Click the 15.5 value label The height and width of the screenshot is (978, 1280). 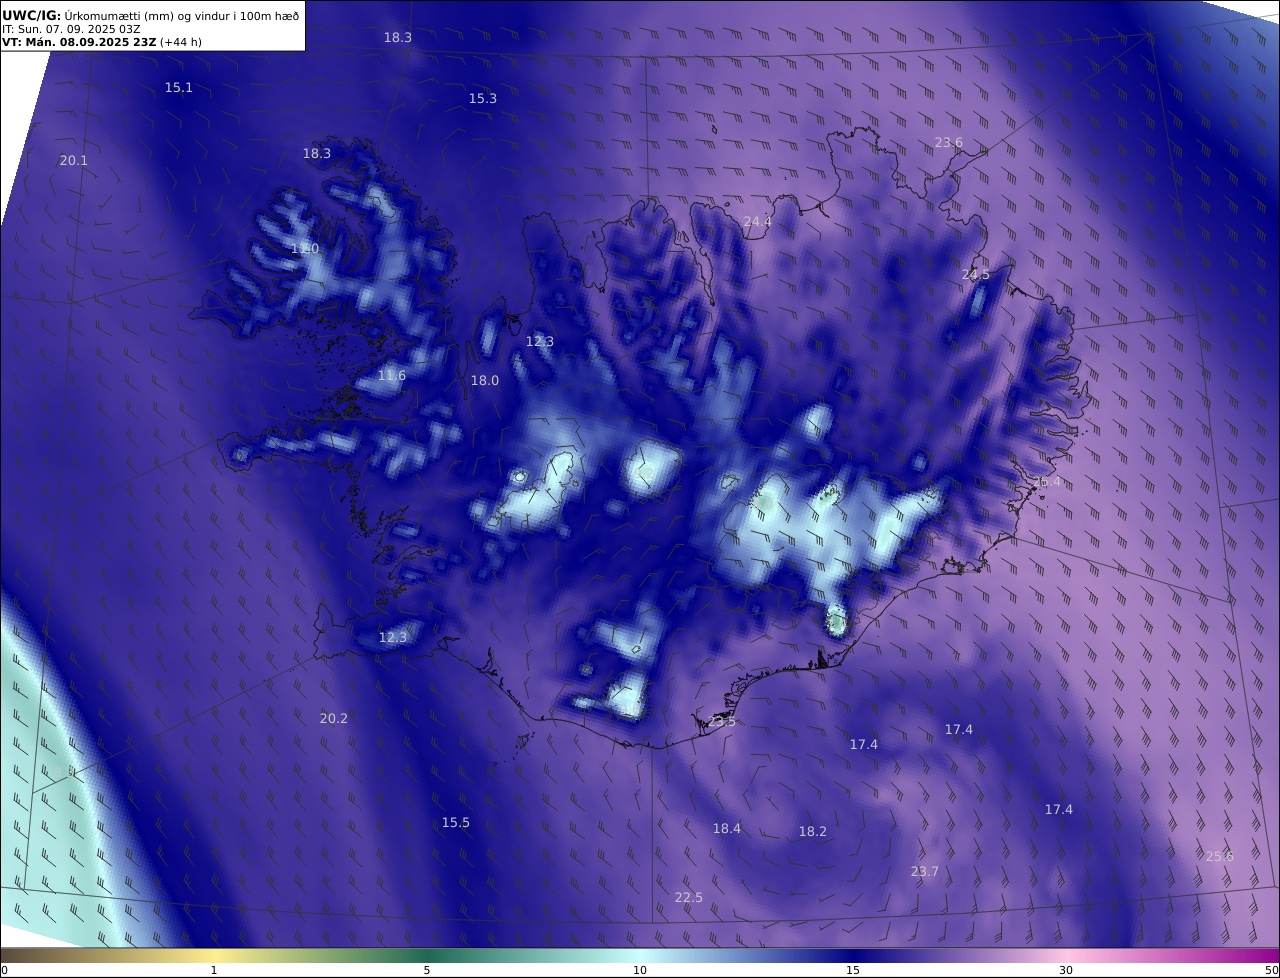pyautogui.click(x=456, y=823)
